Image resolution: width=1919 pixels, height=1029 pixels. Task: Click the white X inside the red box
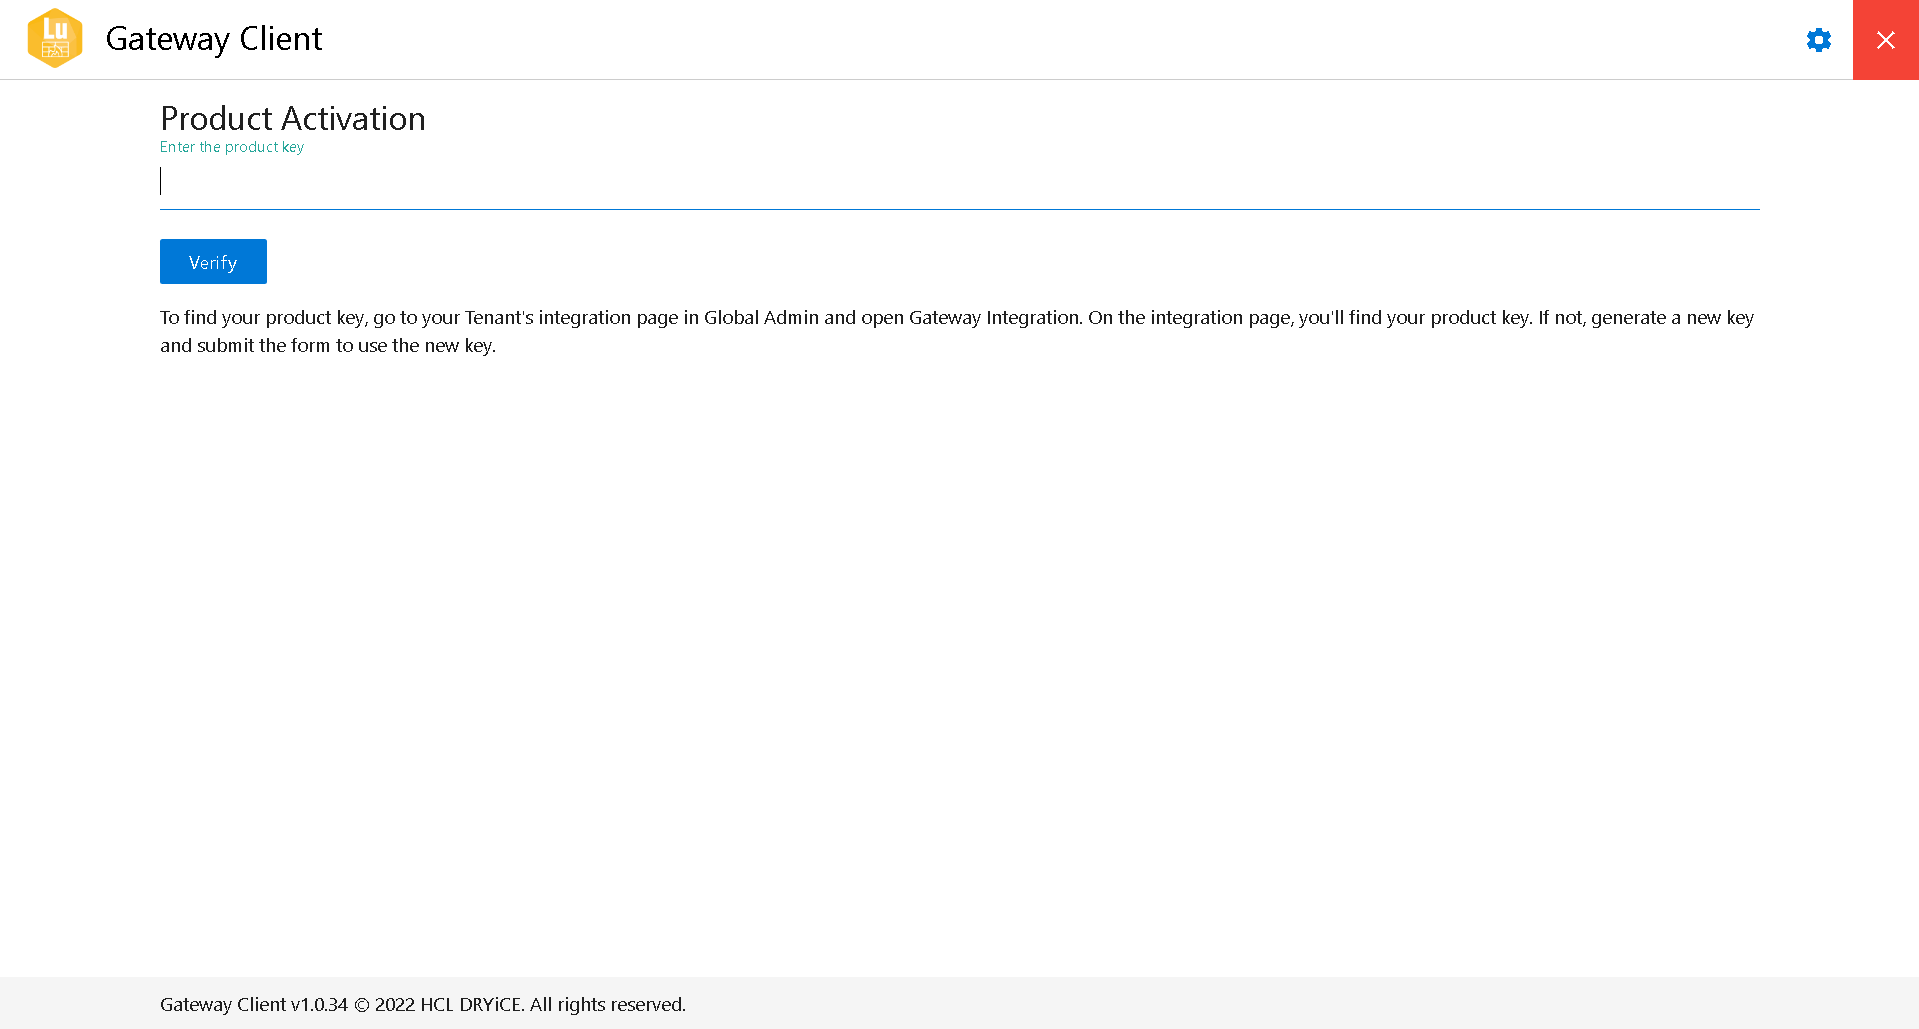coord(1886,40)
